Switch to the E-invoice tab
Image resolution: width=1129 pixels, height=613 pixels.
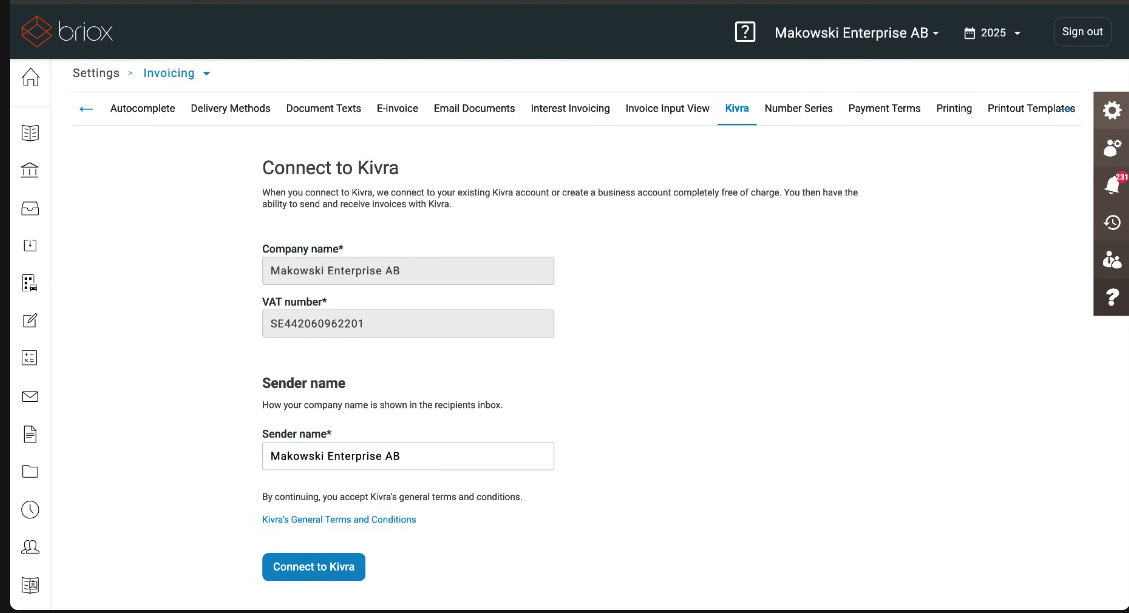click(x=397, y=108)
